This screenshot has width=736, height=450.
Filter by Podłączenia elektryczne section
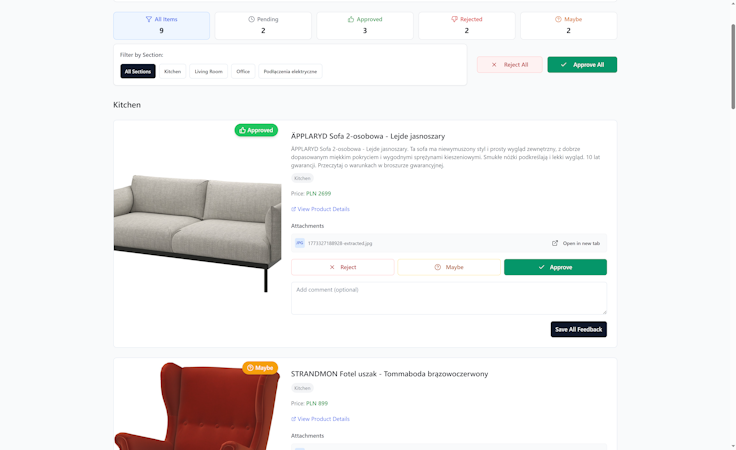coord(290,71)
